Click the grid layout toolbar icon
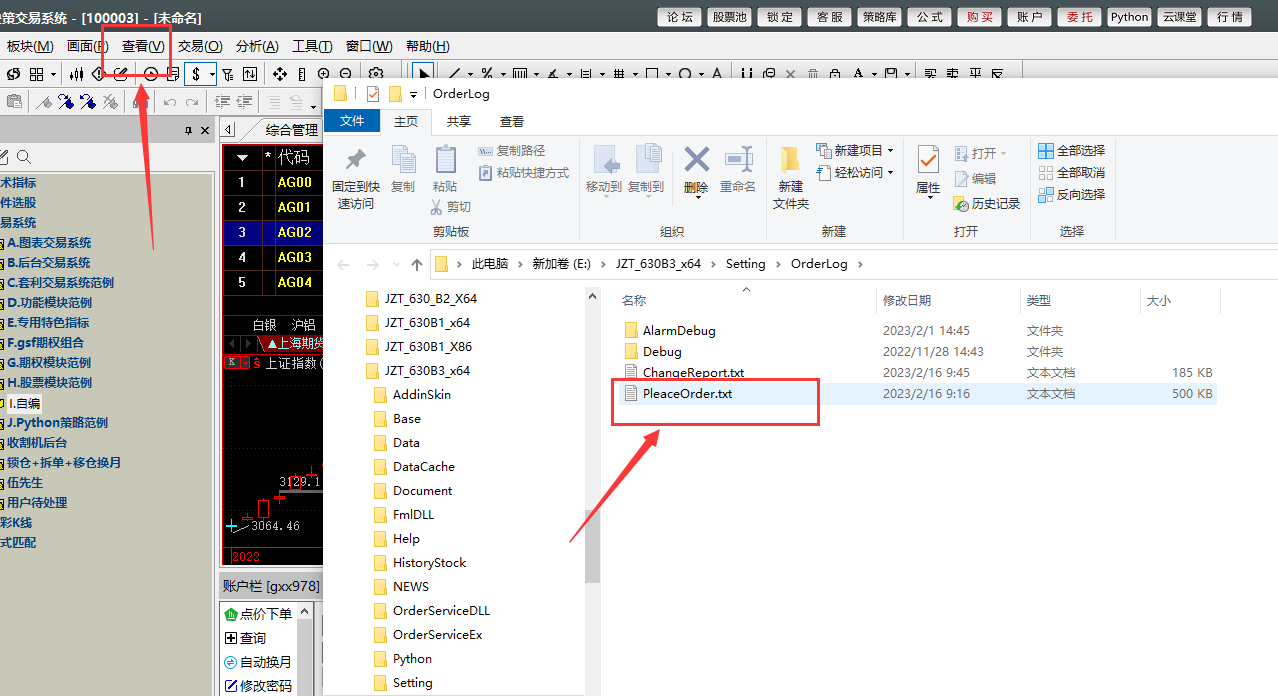The height and width of the screenshot is (696, 1278). 36,74
